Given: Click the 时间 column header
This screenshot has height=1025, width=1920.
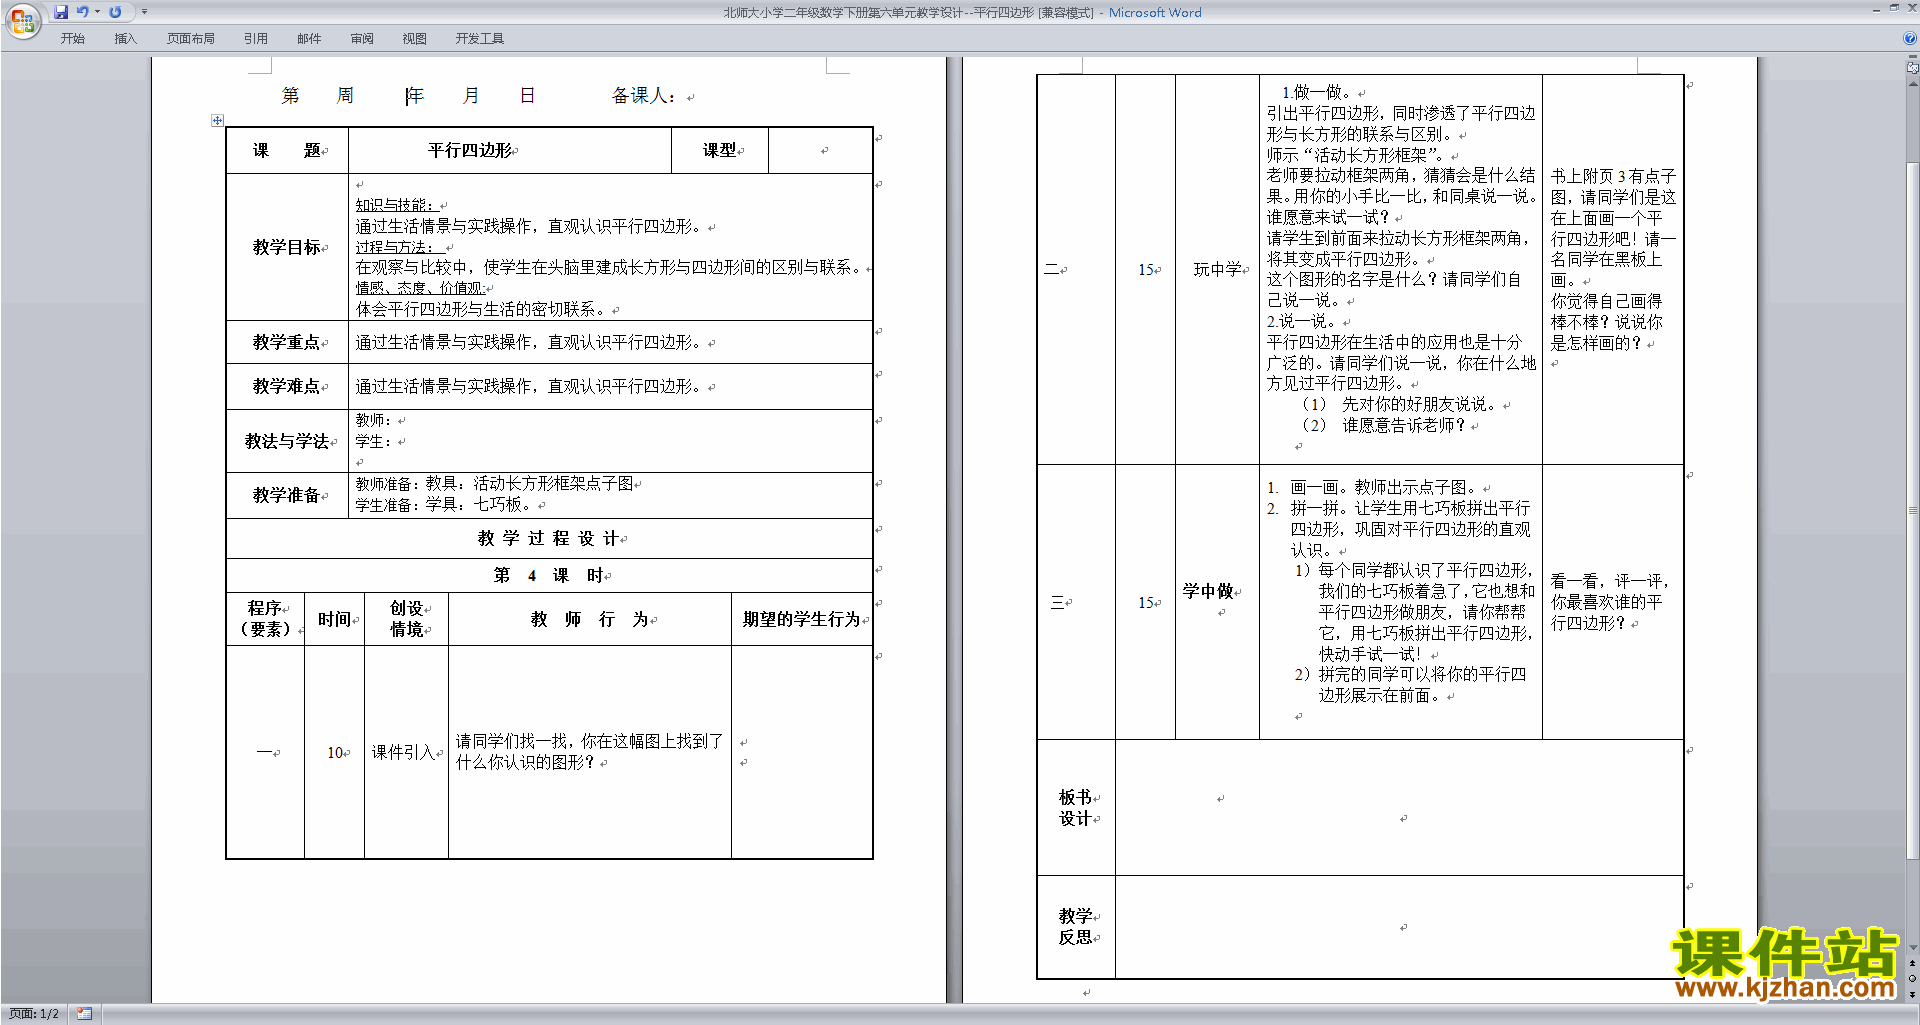Looking at the screenshot, I should tap(335, 619).
